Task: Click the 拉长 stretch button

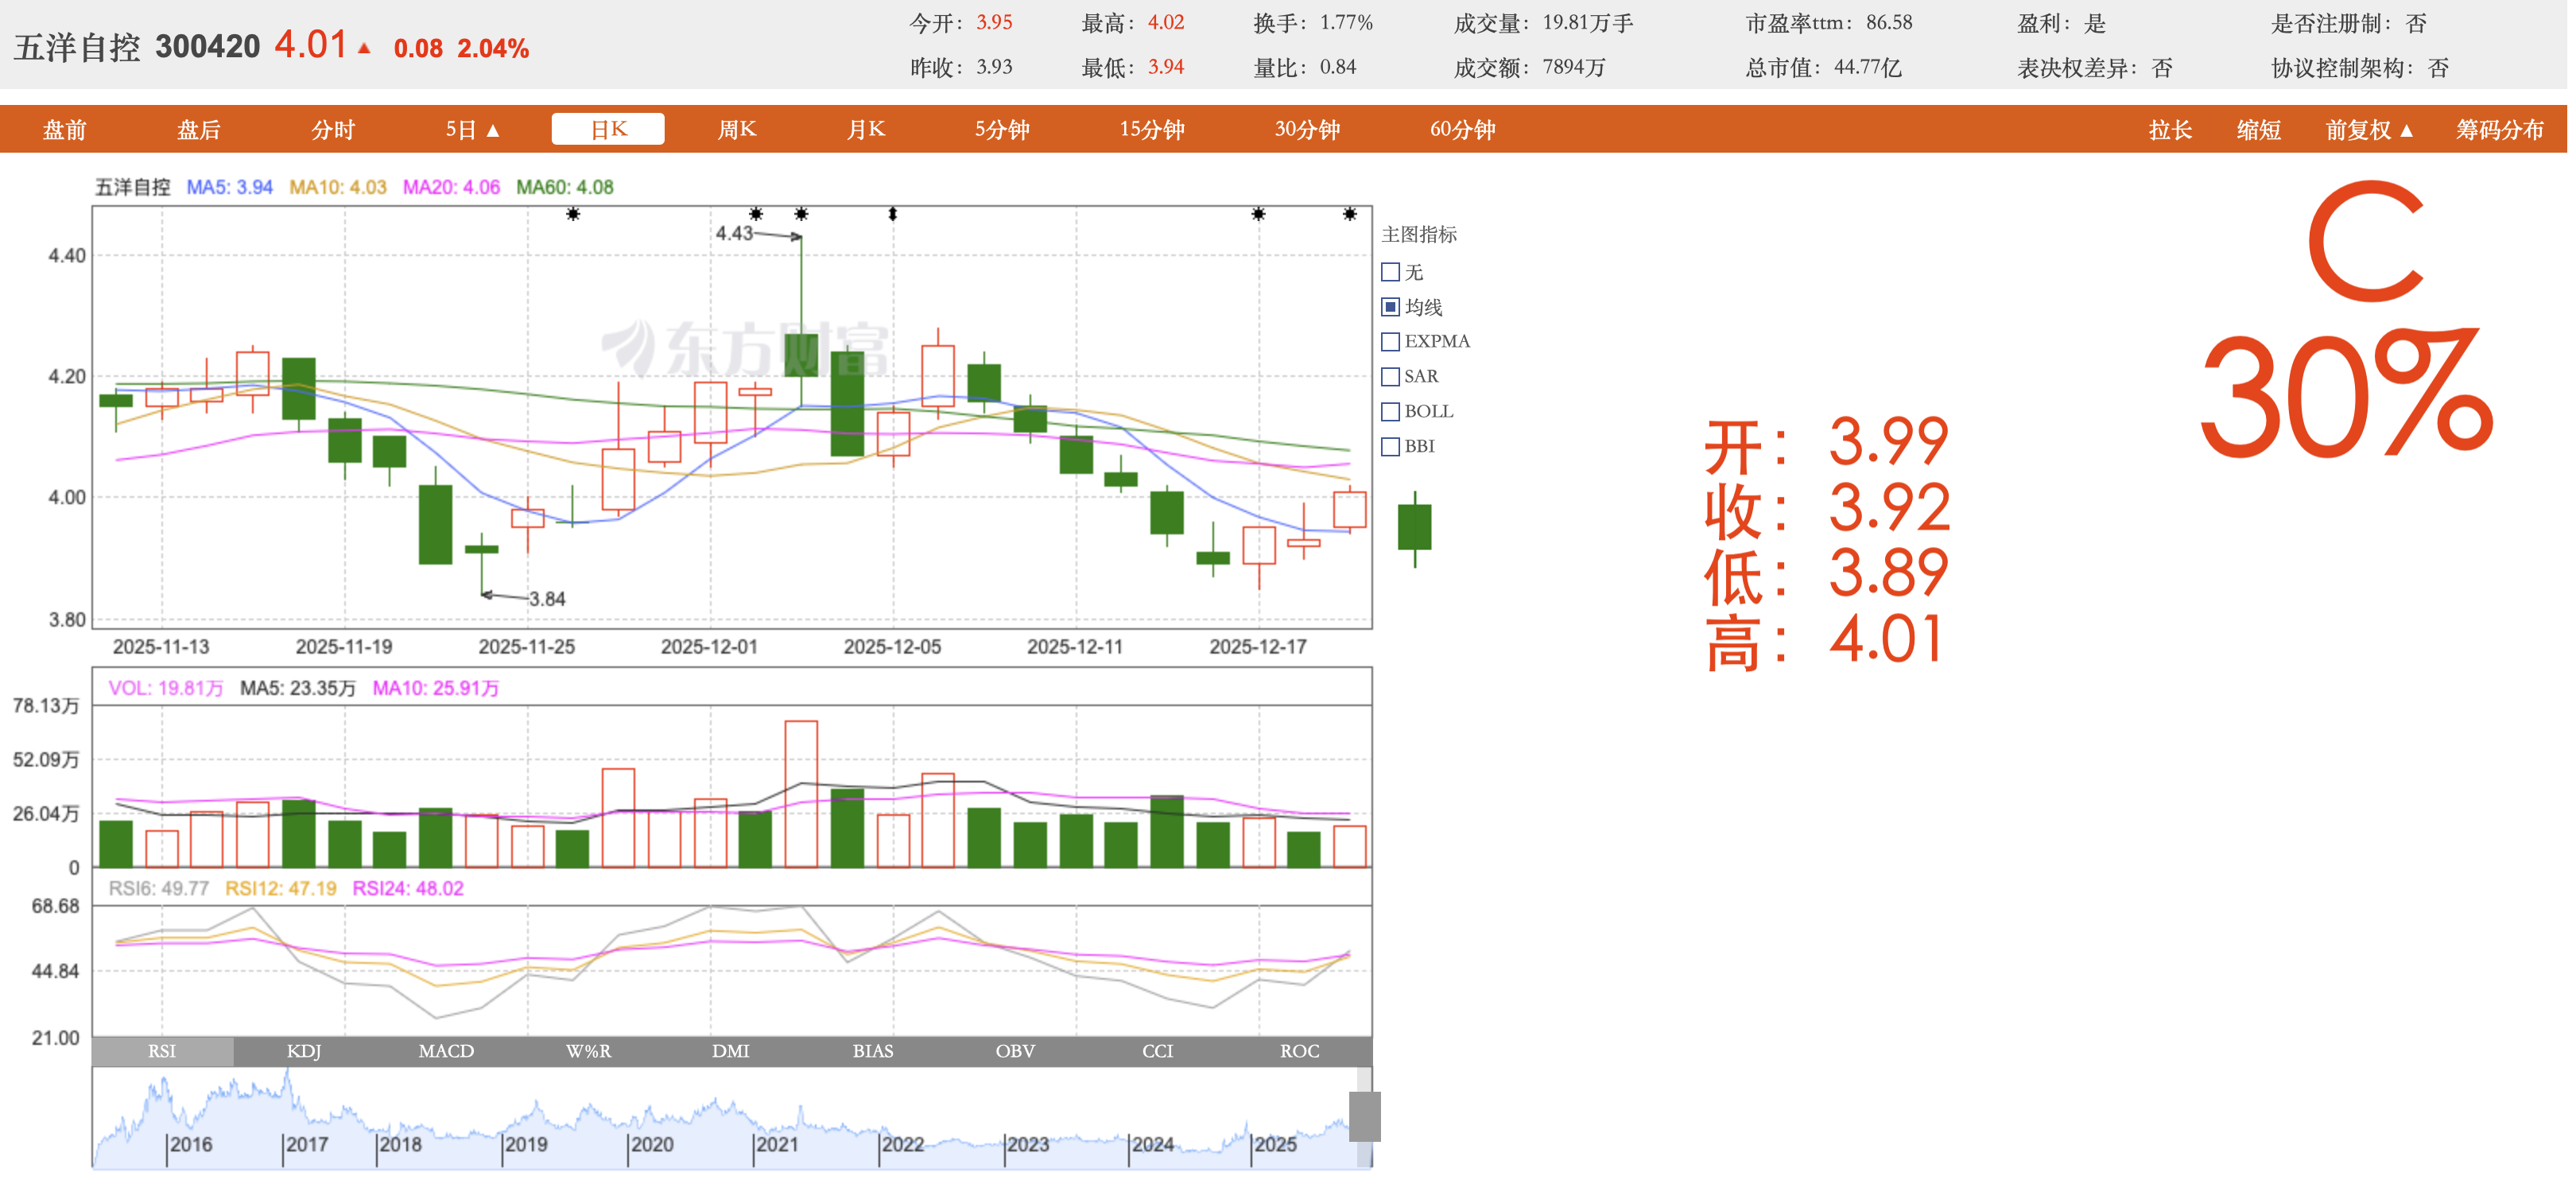Action: click(x=2170, y=130)
